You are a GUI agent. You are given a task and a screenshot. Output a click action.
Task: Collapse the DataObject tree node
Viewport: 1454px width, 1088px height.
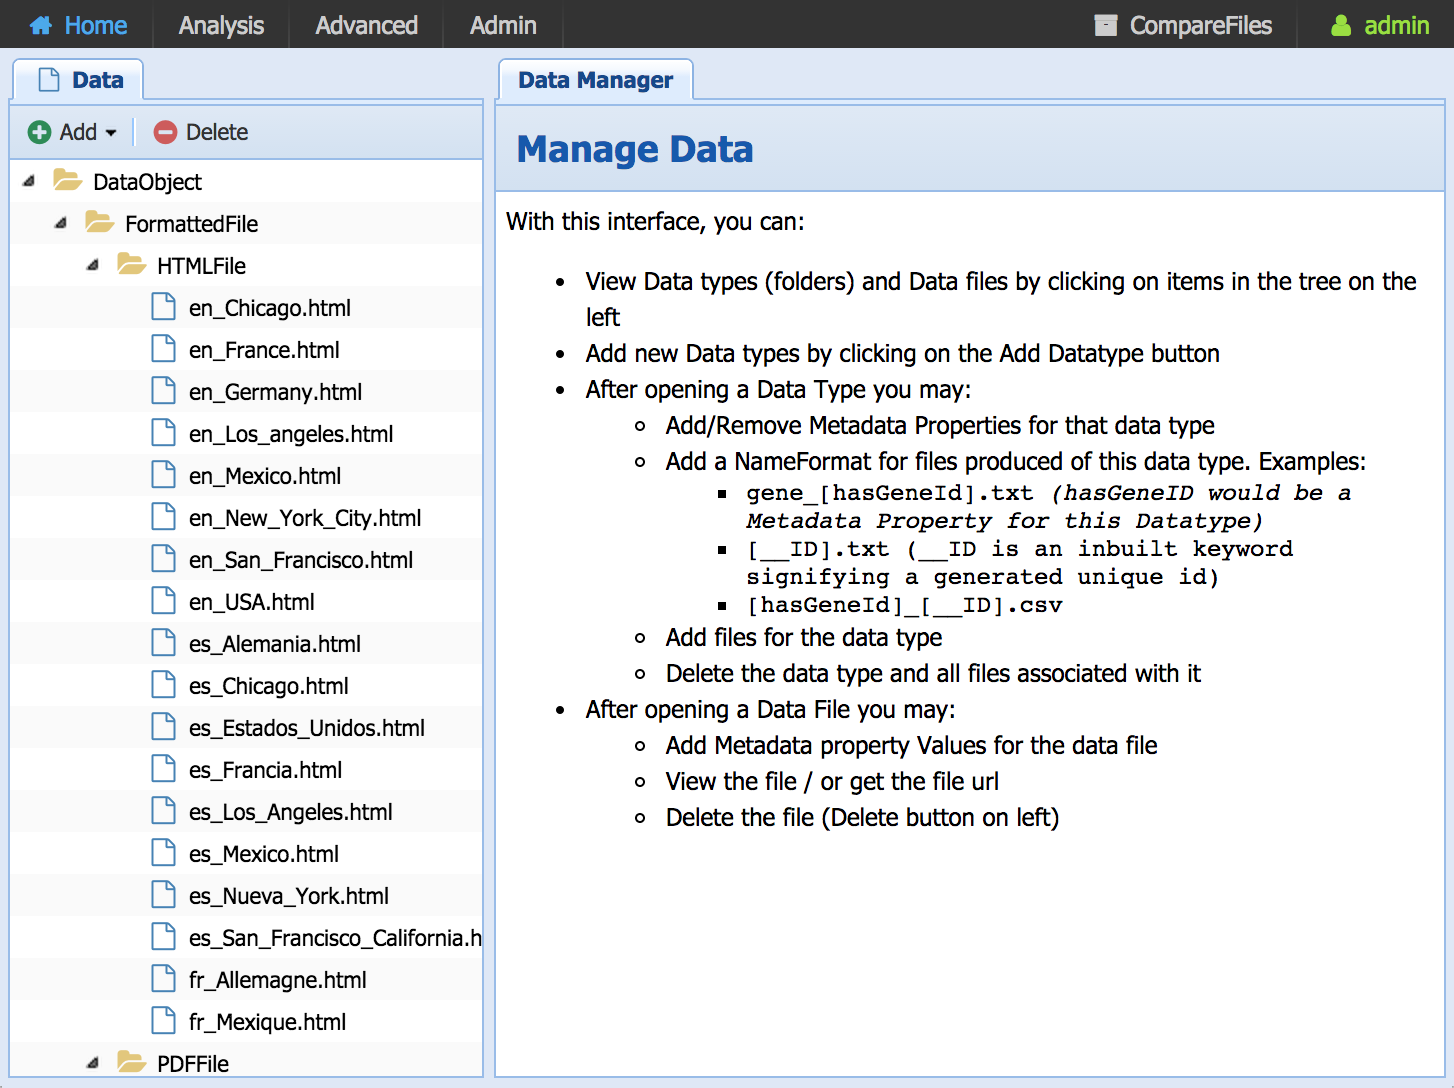pos(29,181)
